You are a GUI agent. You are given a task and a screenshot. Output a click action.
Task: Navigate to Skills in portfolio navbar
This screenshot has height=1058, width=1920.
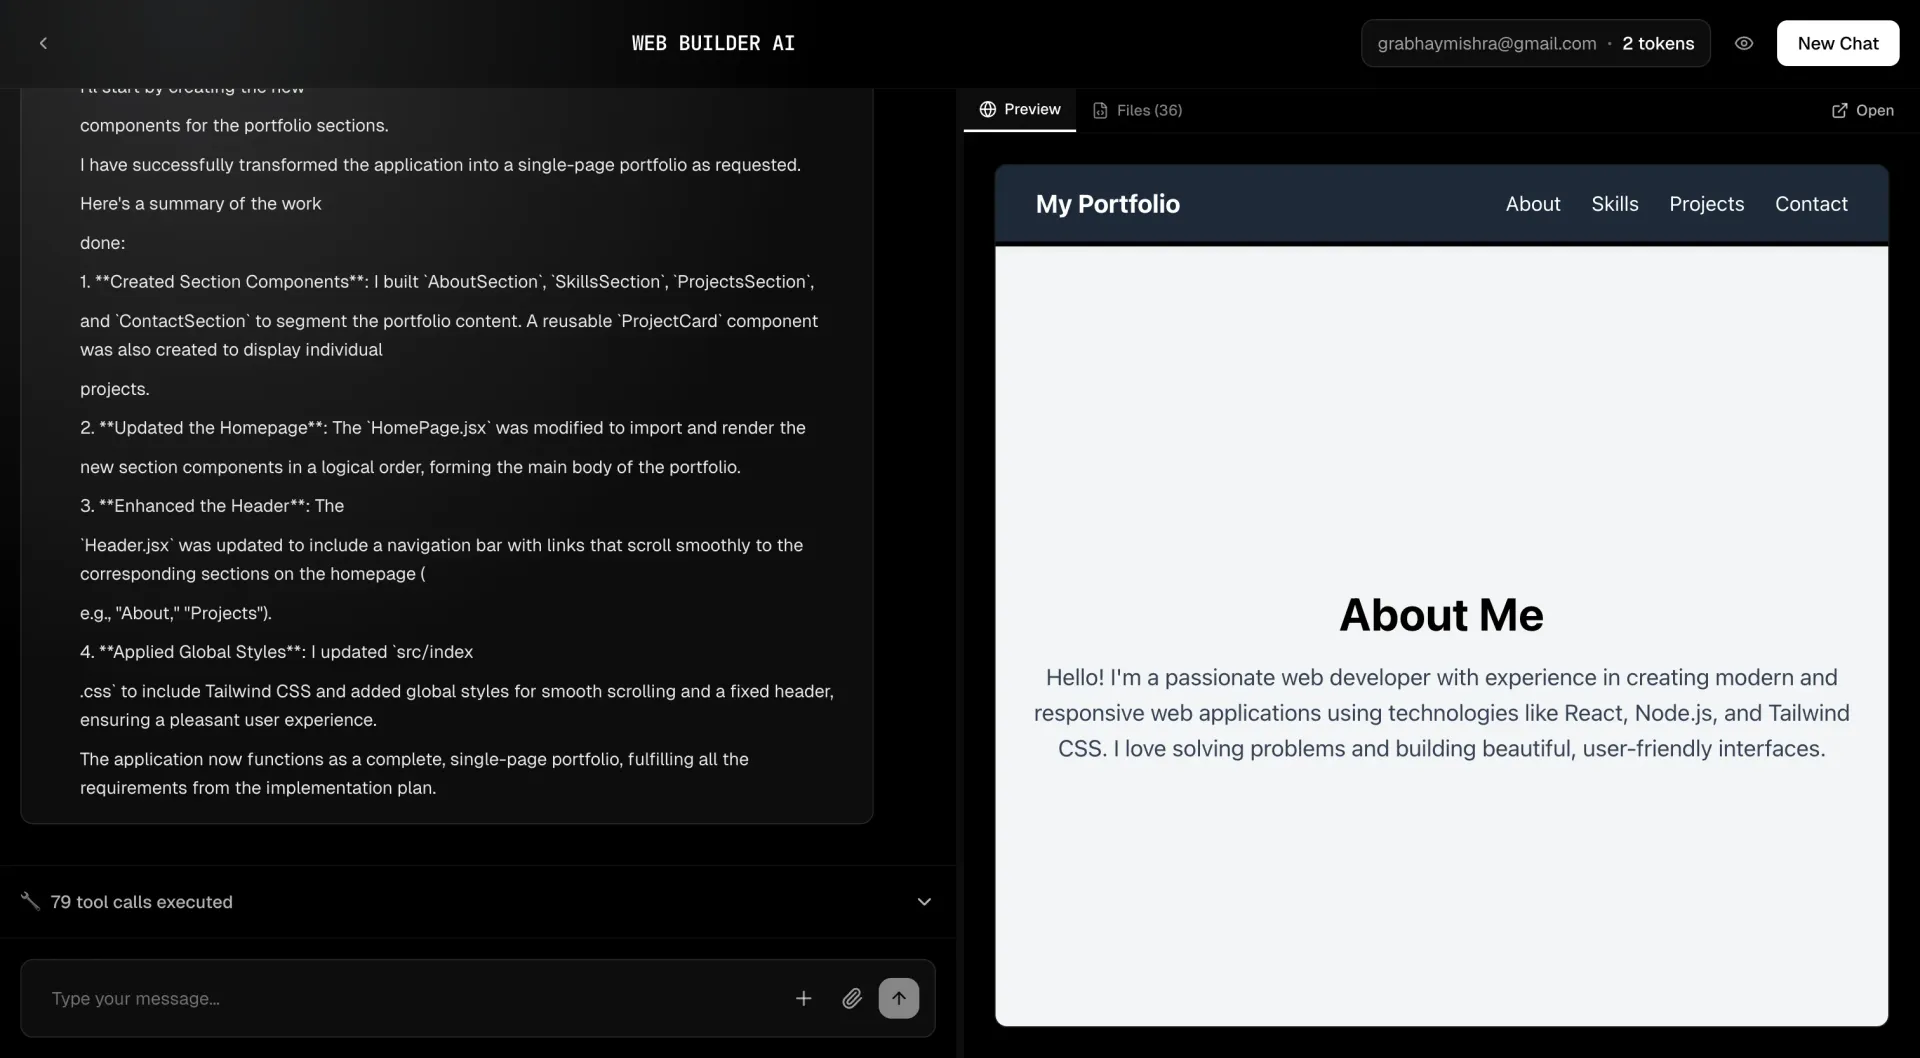(1614, 204)
